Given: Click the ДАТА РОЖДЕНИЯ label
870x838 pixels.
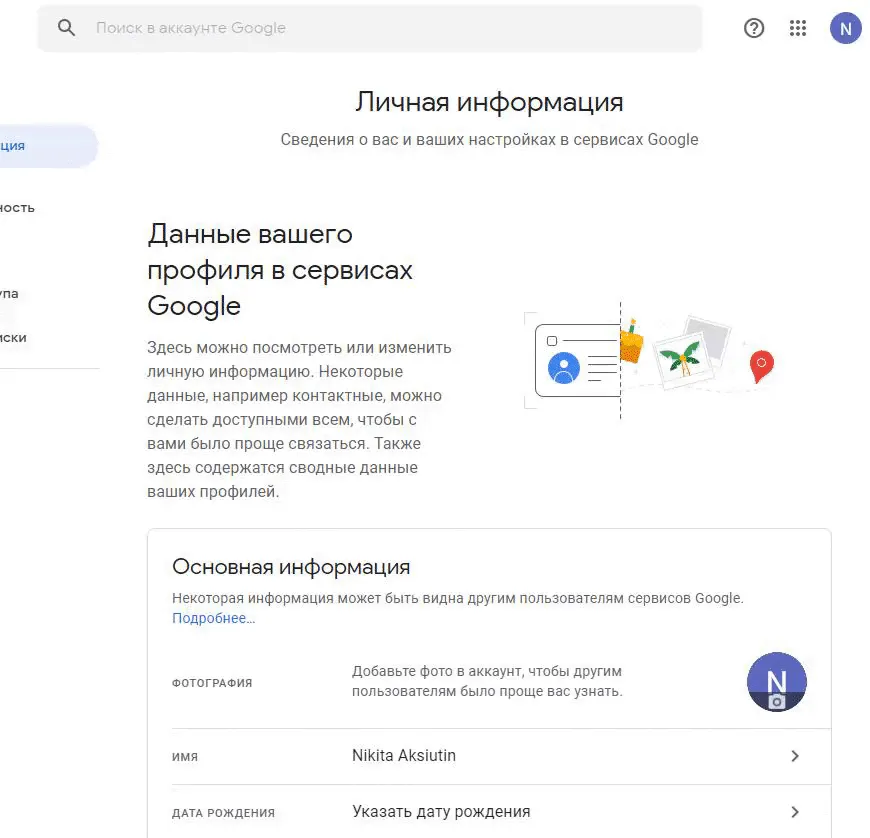Looking at the screenshot, I should (x=223, y=813).
